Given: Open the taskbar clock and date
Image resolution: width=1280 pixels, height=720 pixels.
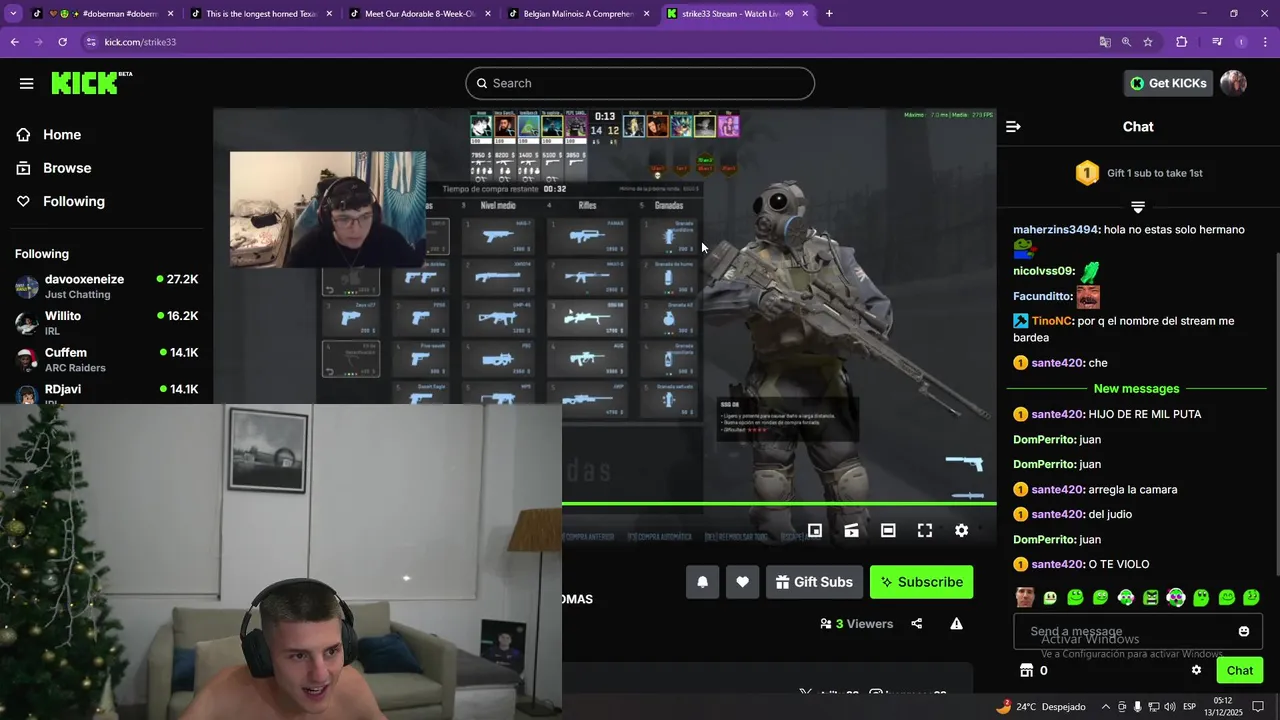Looking at the screenshot, I should pos(1222,706).
